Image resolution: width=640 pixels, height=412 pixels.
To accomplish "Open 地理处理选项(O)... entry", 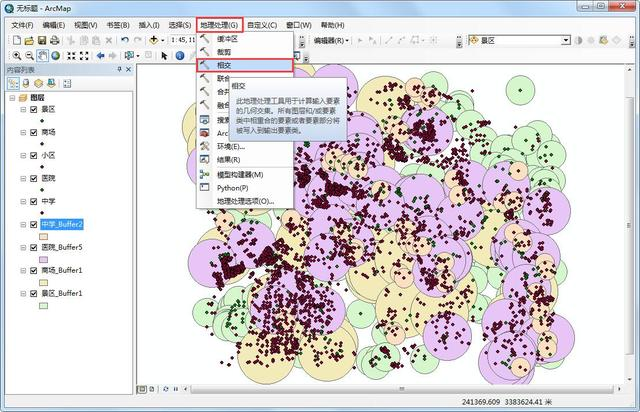I will point(244,201).
